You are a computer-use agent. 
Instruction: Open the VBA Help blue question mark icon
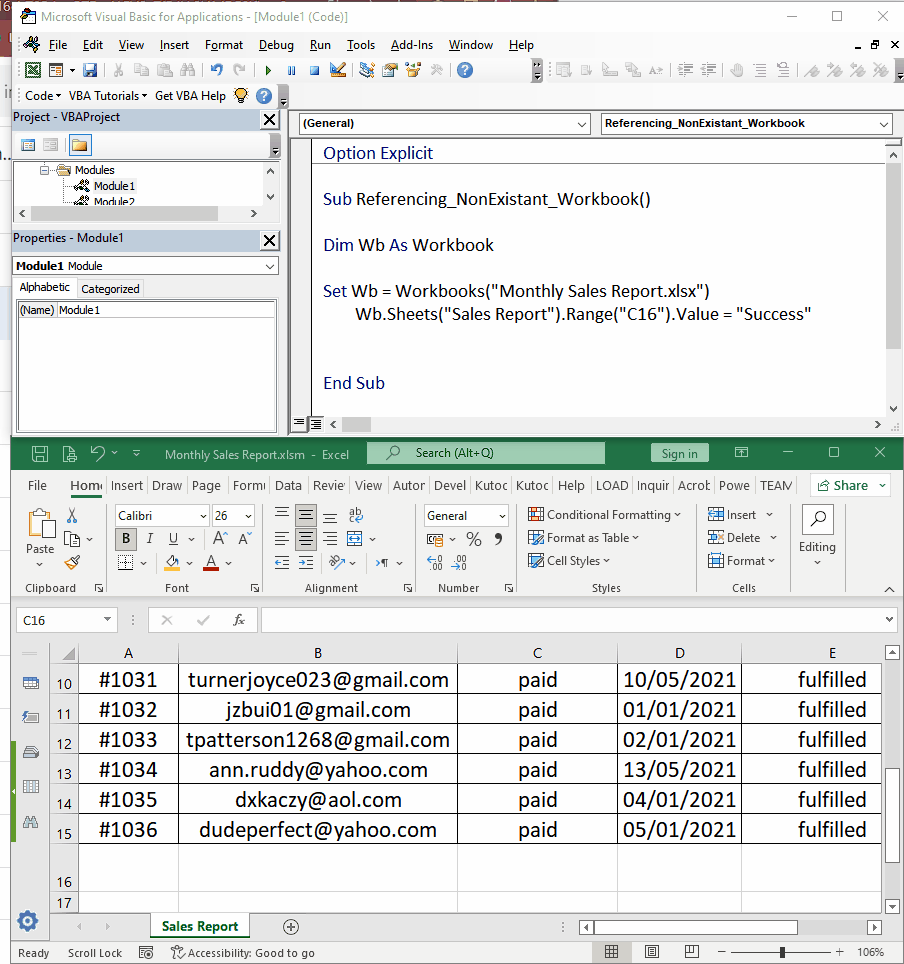tap(466, 70)
